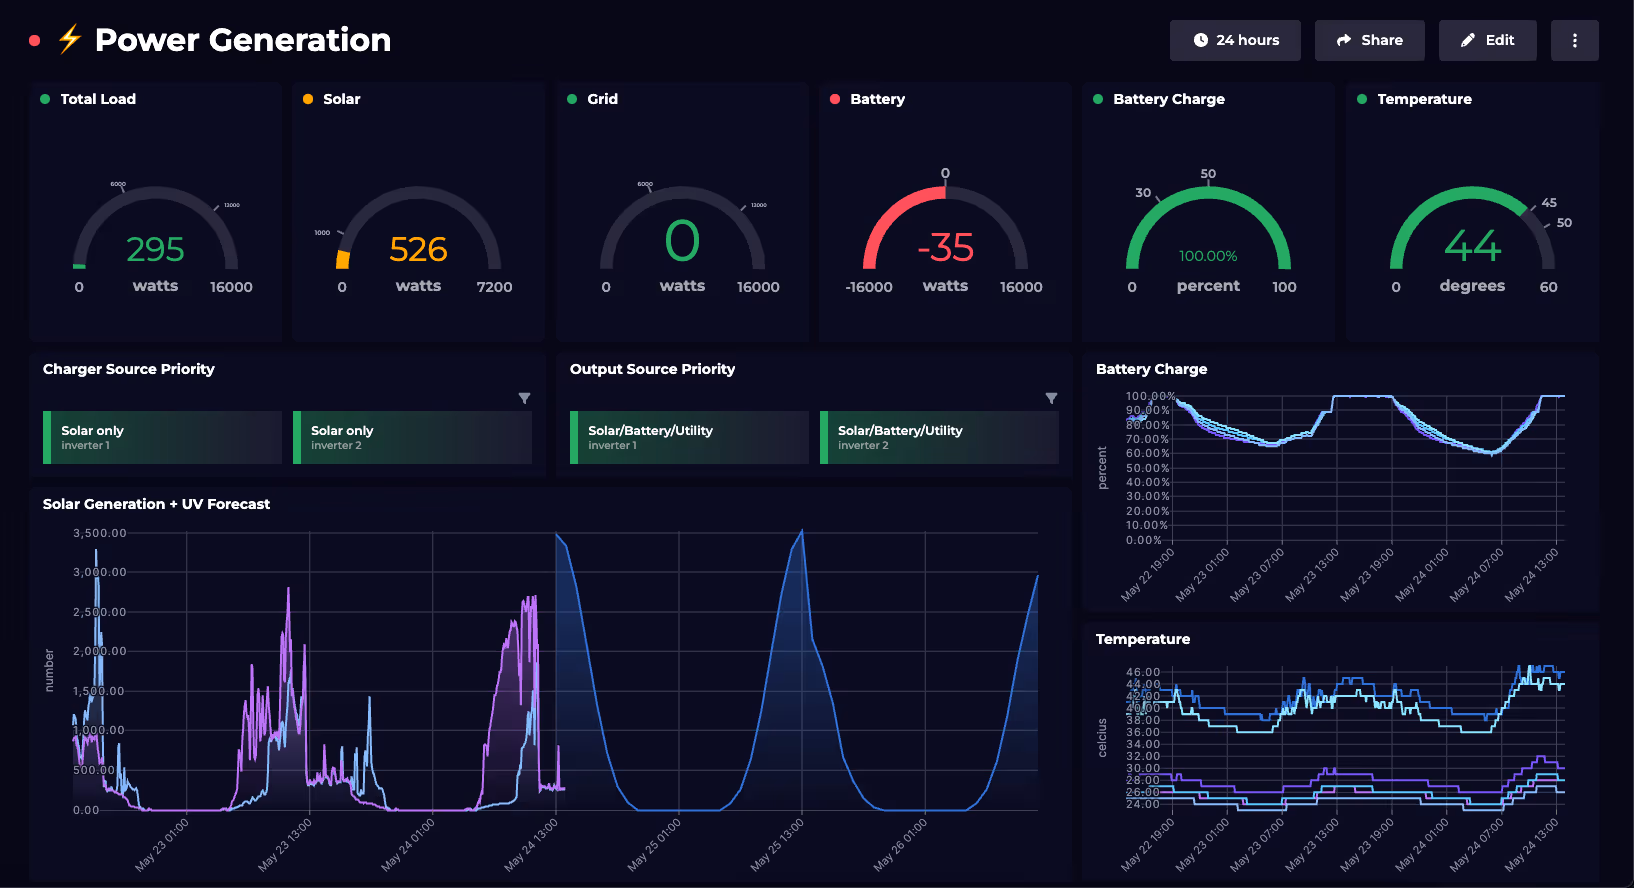Open the 24 hours time range selector
Viewport: 1634px width, 888px height.
click(x=1235, y=40)
